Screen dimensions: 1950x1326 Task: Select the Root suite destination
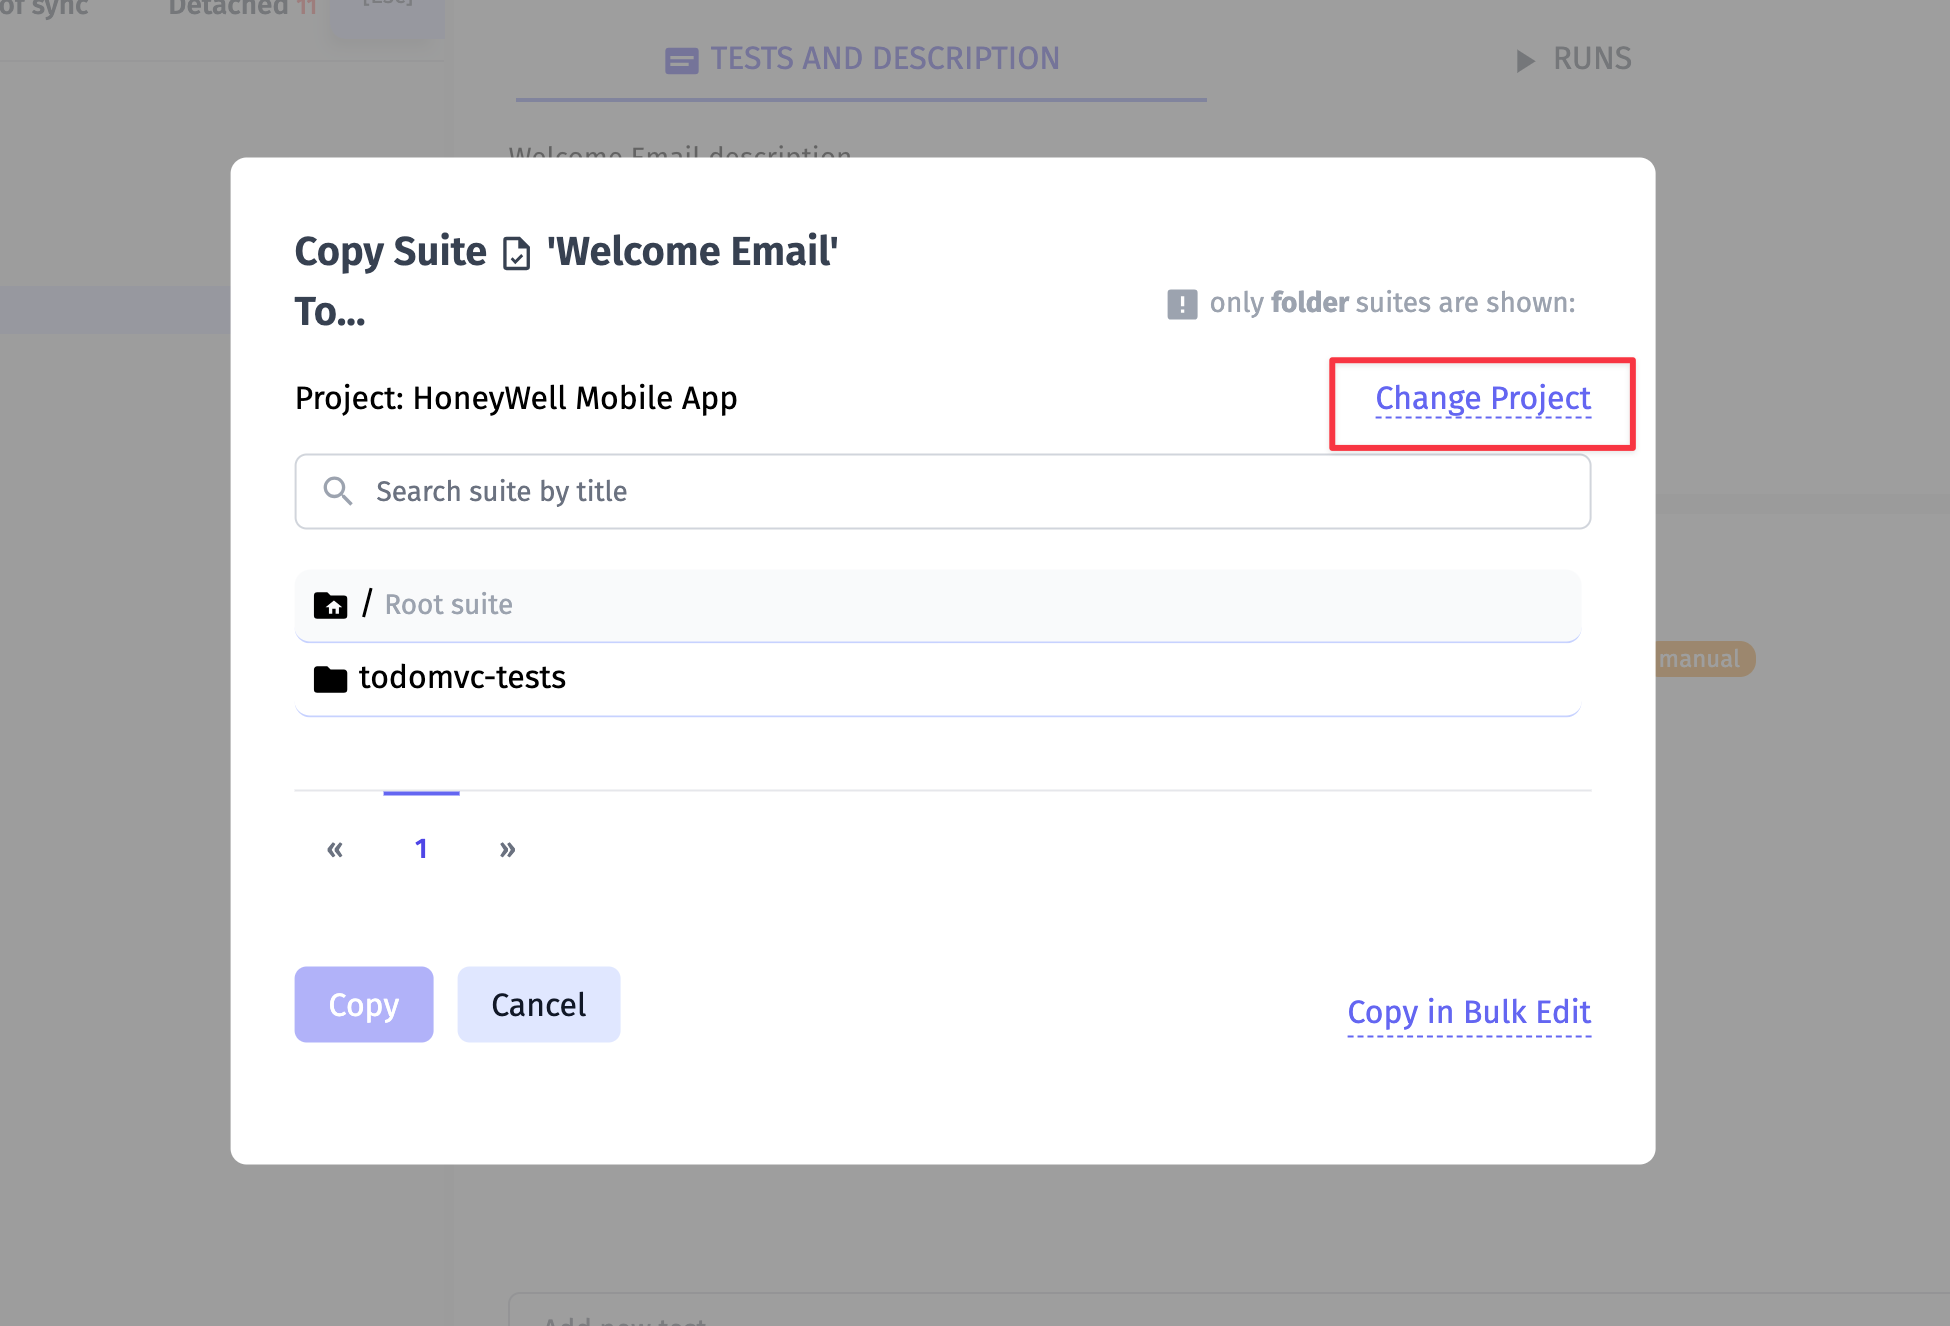(x=942, y=604)
